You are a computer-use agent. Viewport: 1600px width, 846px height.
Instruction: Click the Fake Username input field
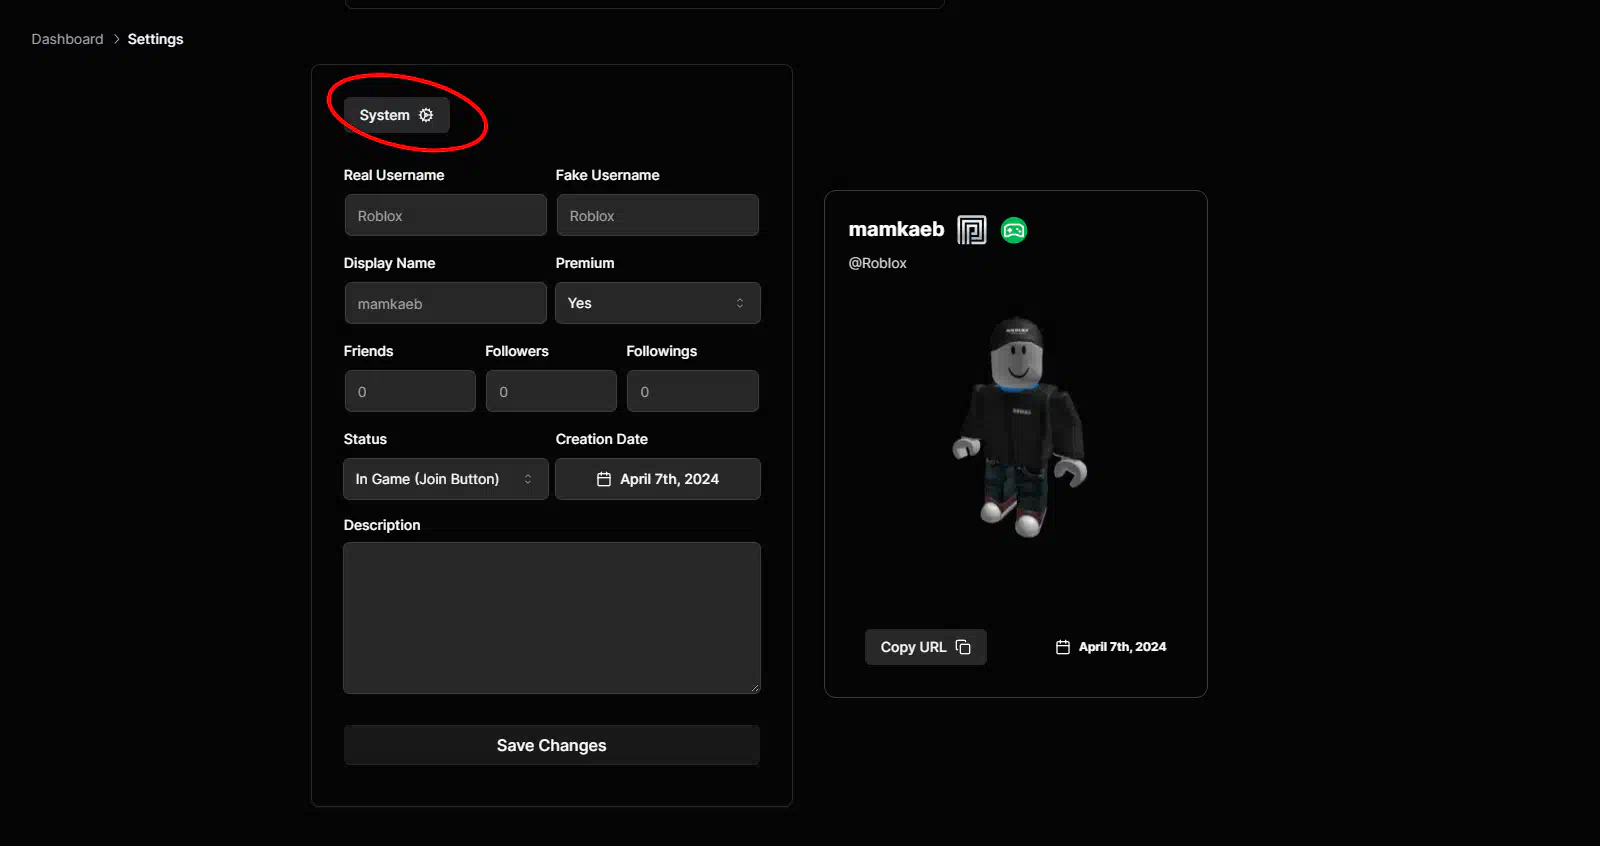(x=657, y=215)
